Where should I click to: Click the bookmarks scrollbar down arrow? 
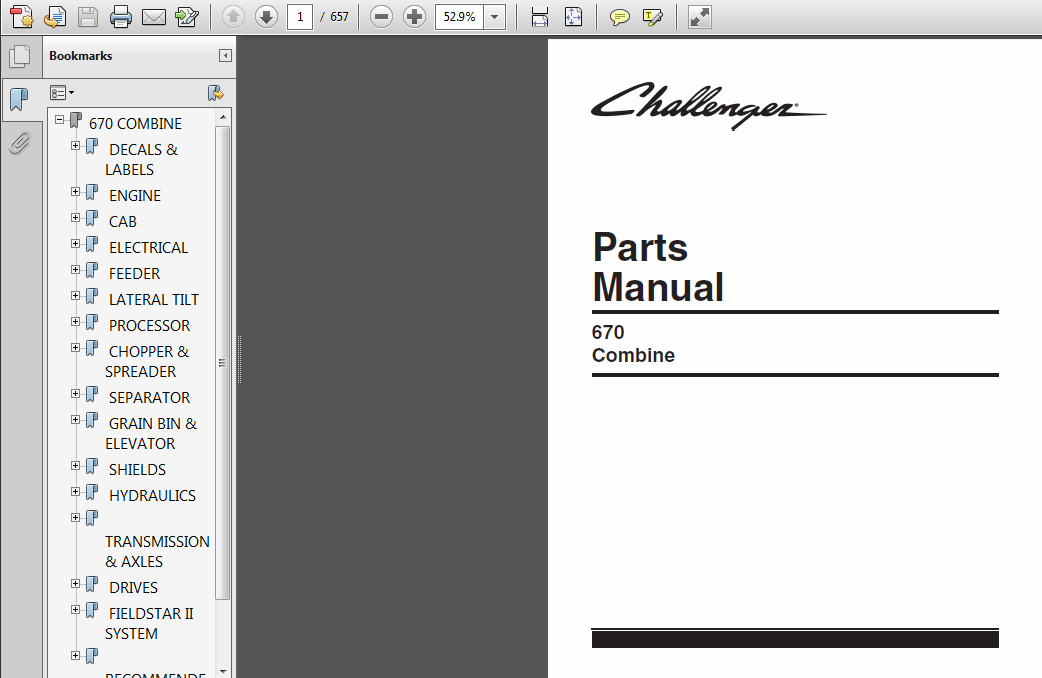pyautogui.click(x=223, y=671)
